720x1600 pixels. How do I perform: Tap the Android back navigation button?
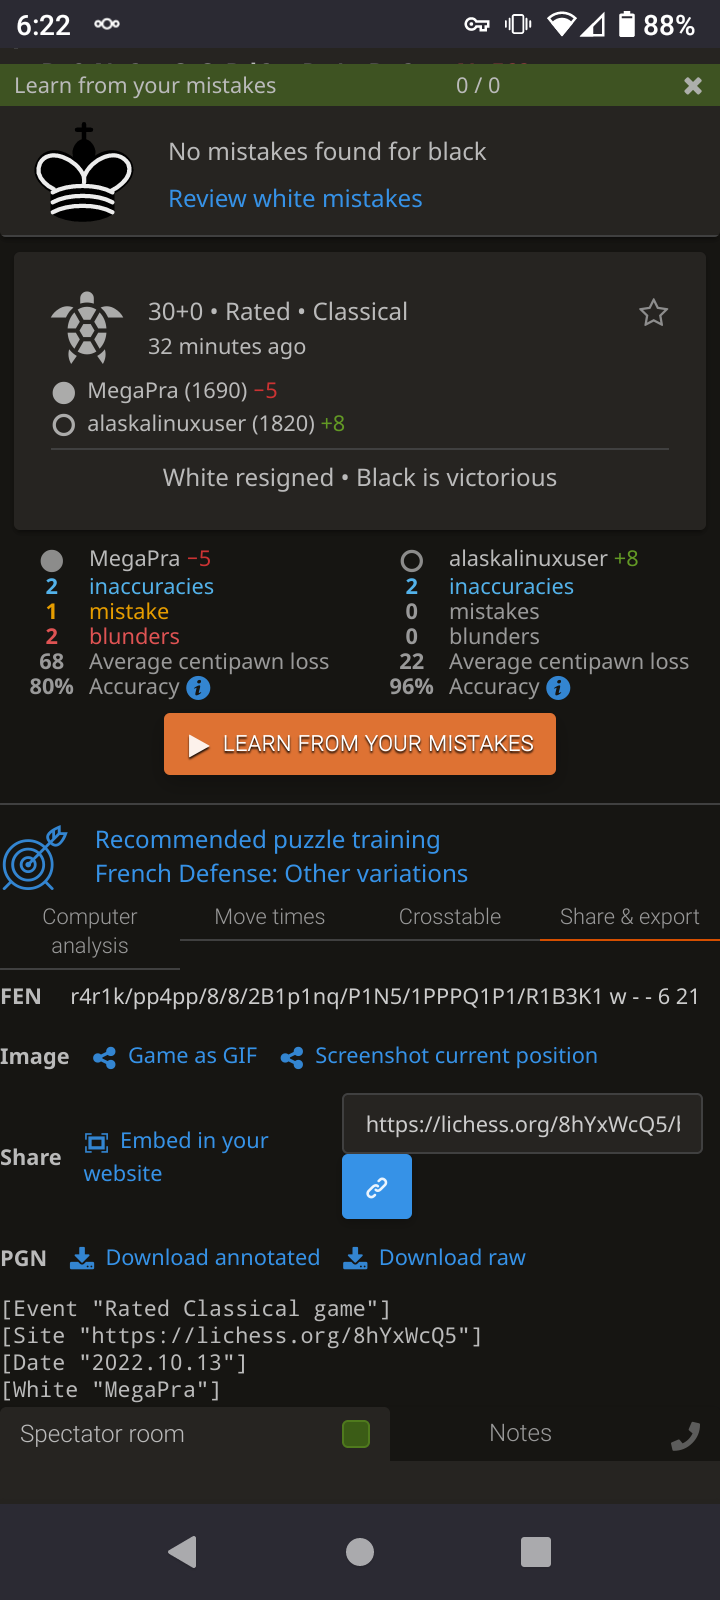(x=183, y=1552)
